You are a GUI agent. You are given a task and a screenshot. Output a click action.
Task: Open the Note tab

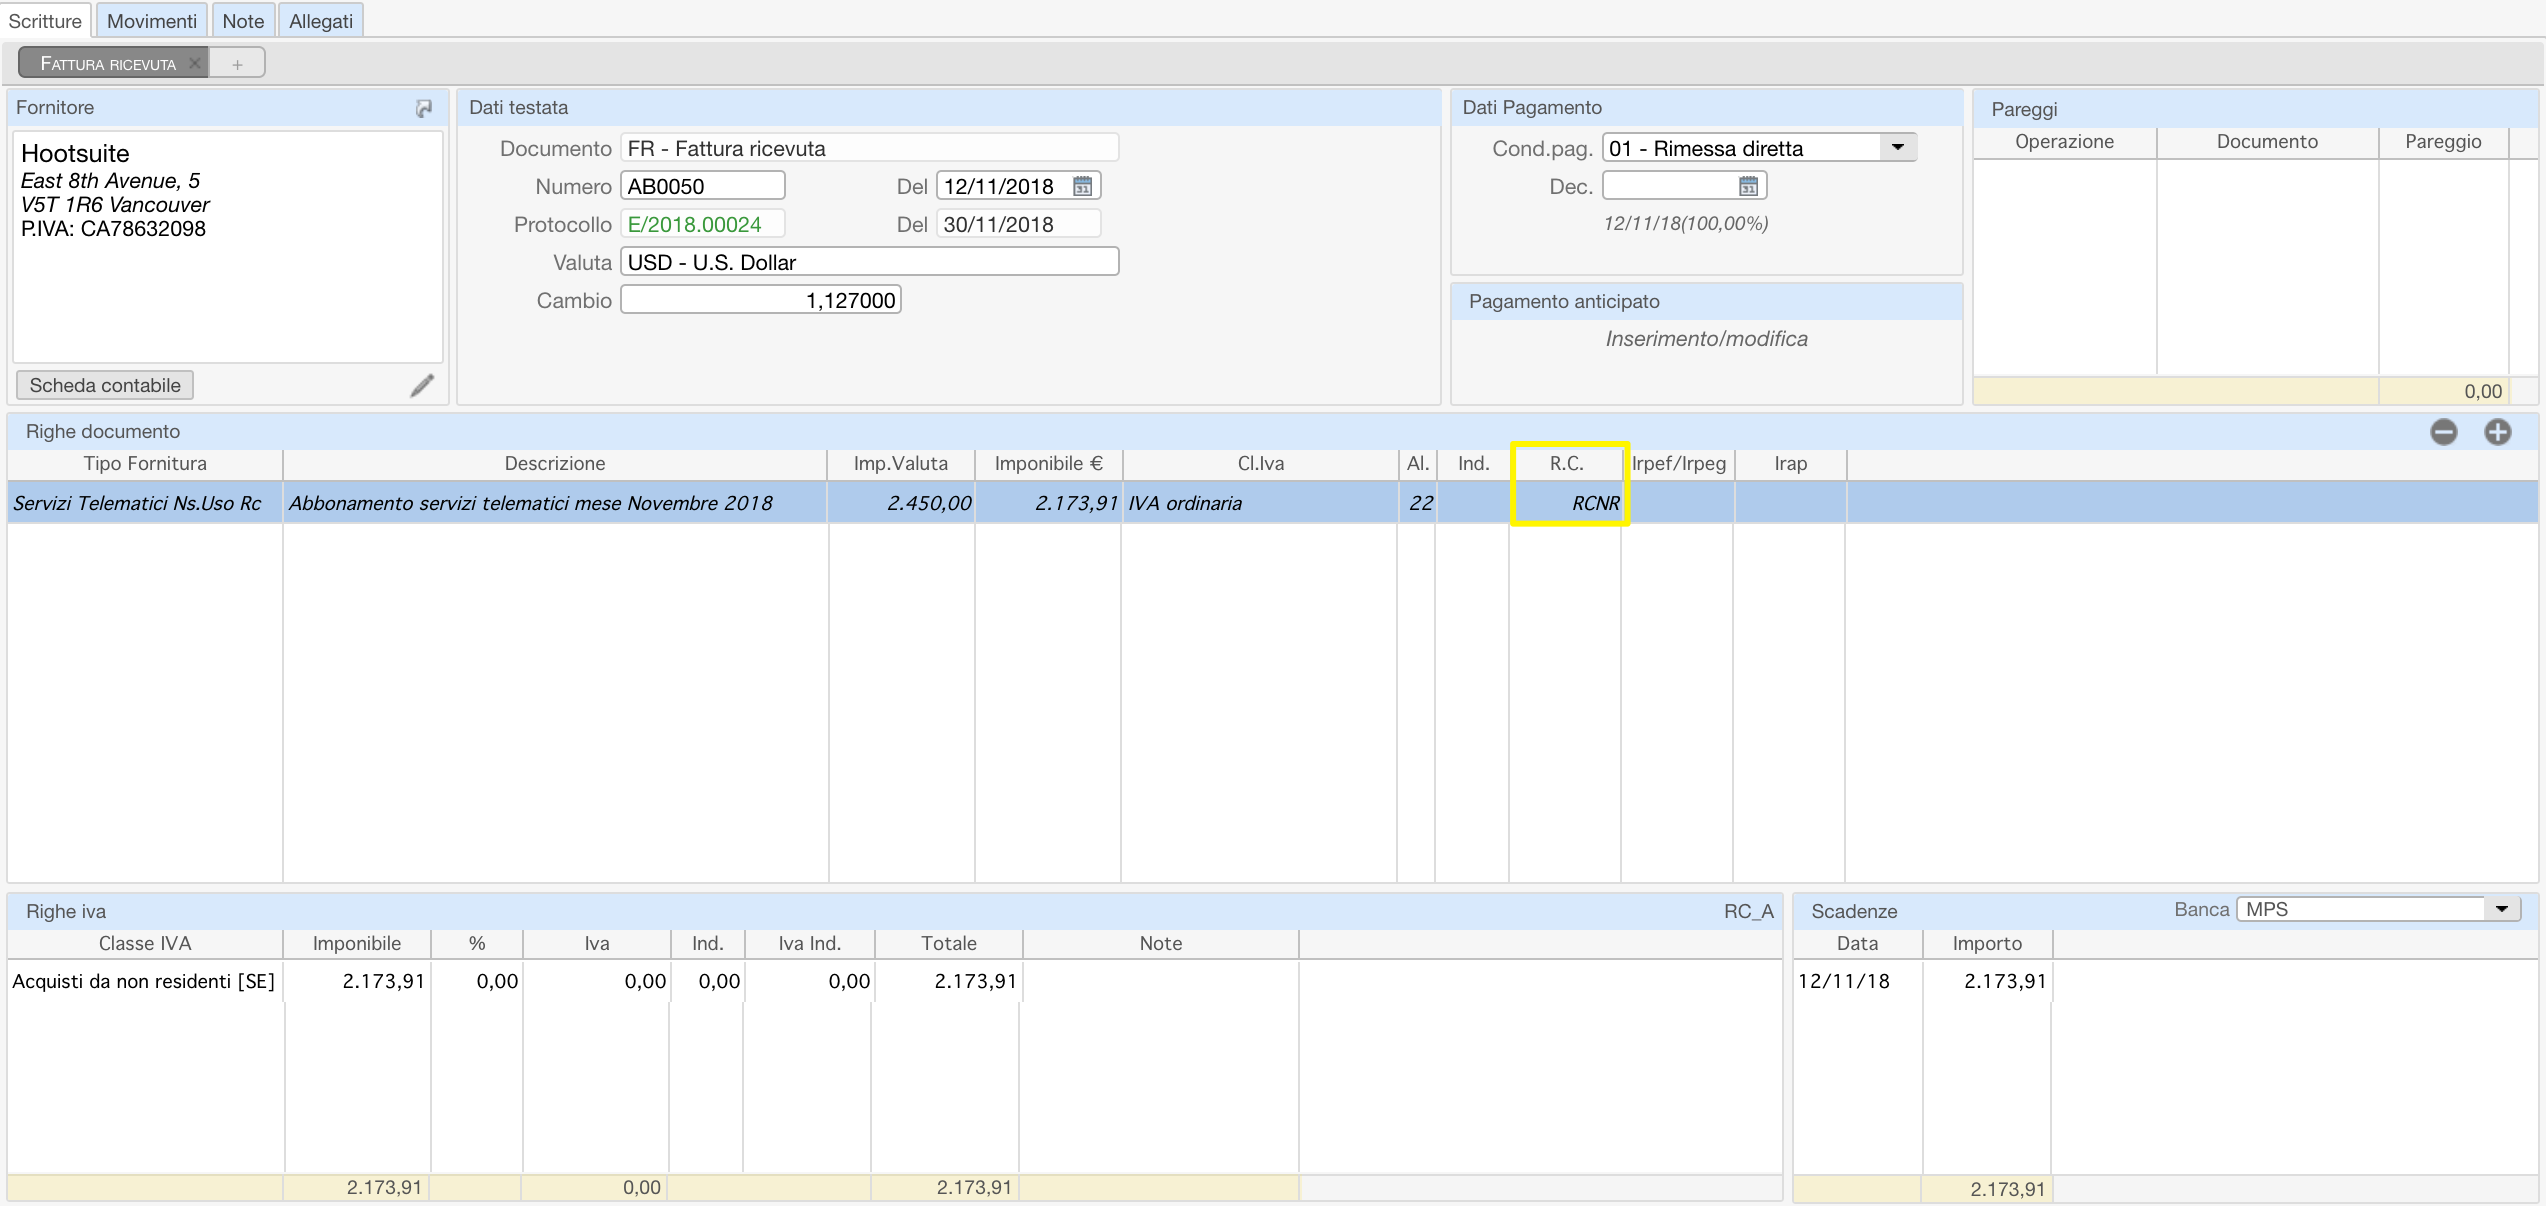pyautogui.click(x=243, y=21)
